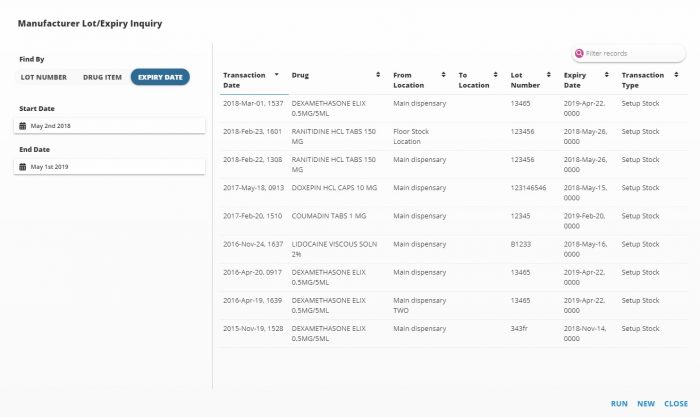This screenshot has width=700, height=417.
Task: Sort by From Location column arrows
Action: pyautogui.click(x=442, y=75)
